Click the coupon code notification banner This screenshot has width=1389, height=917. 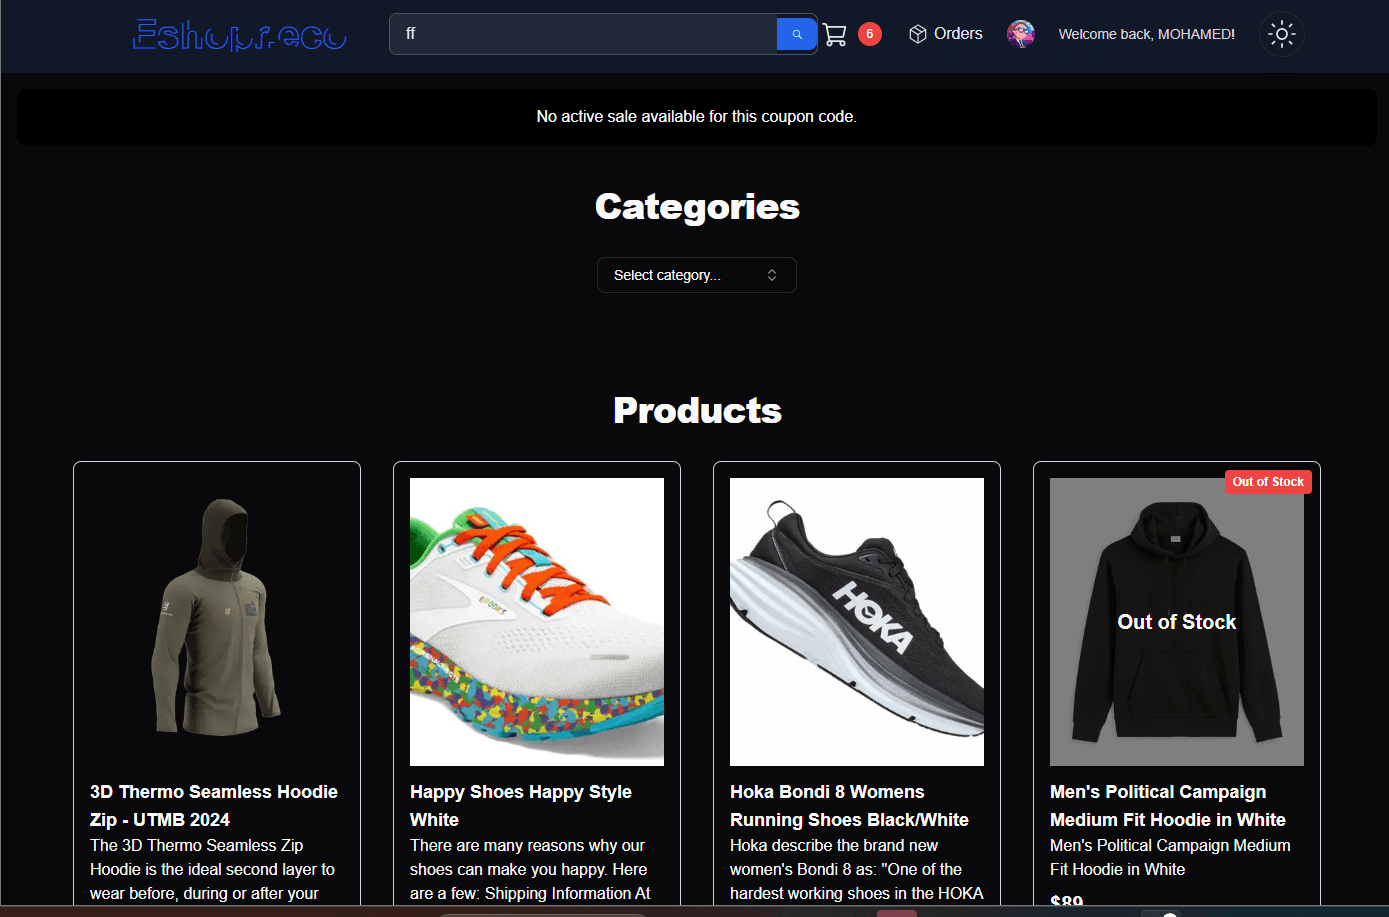[x=696, y=116]
